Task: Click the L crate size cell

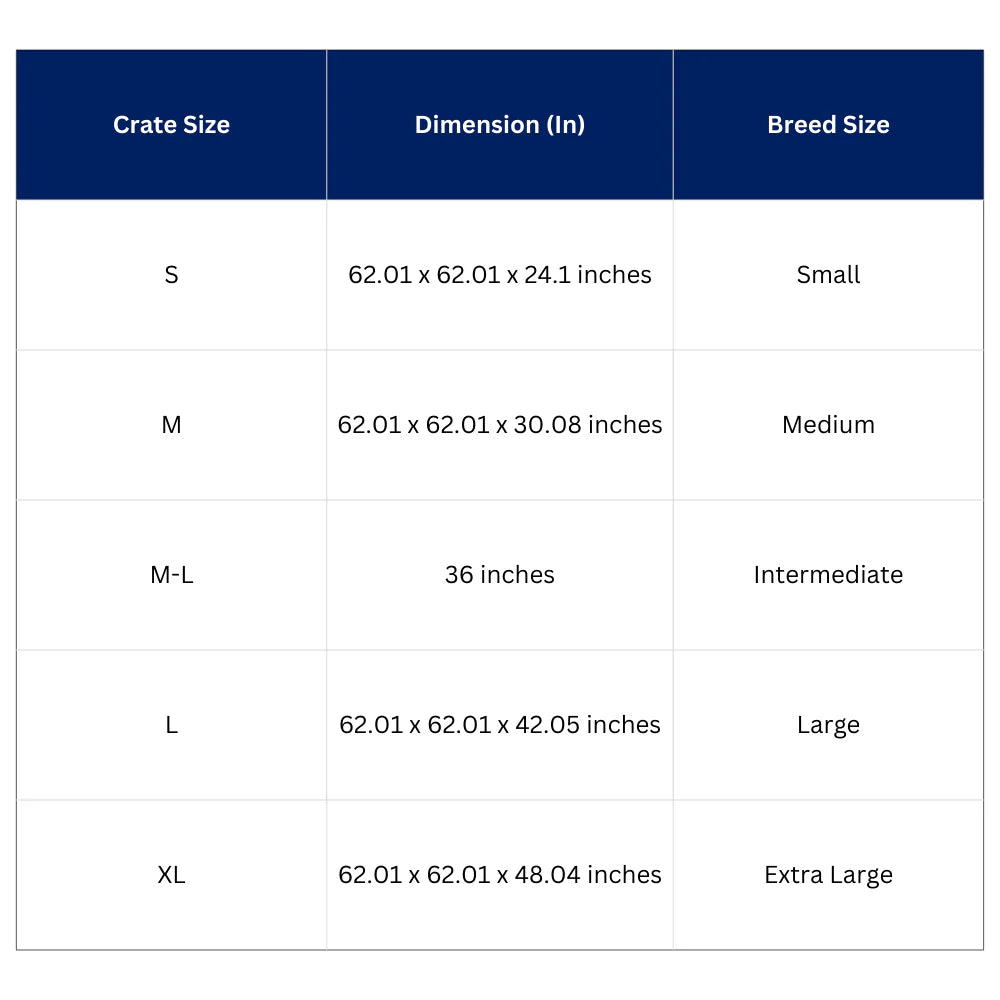Action: pos(171,725)
